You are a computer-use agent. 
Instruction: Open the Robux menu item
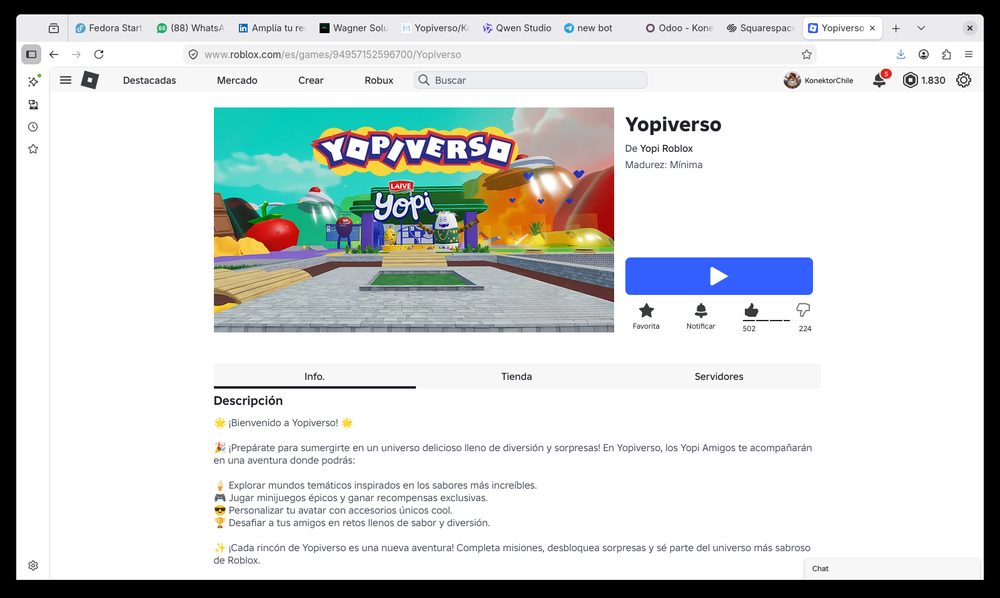(x=379, y=80)
